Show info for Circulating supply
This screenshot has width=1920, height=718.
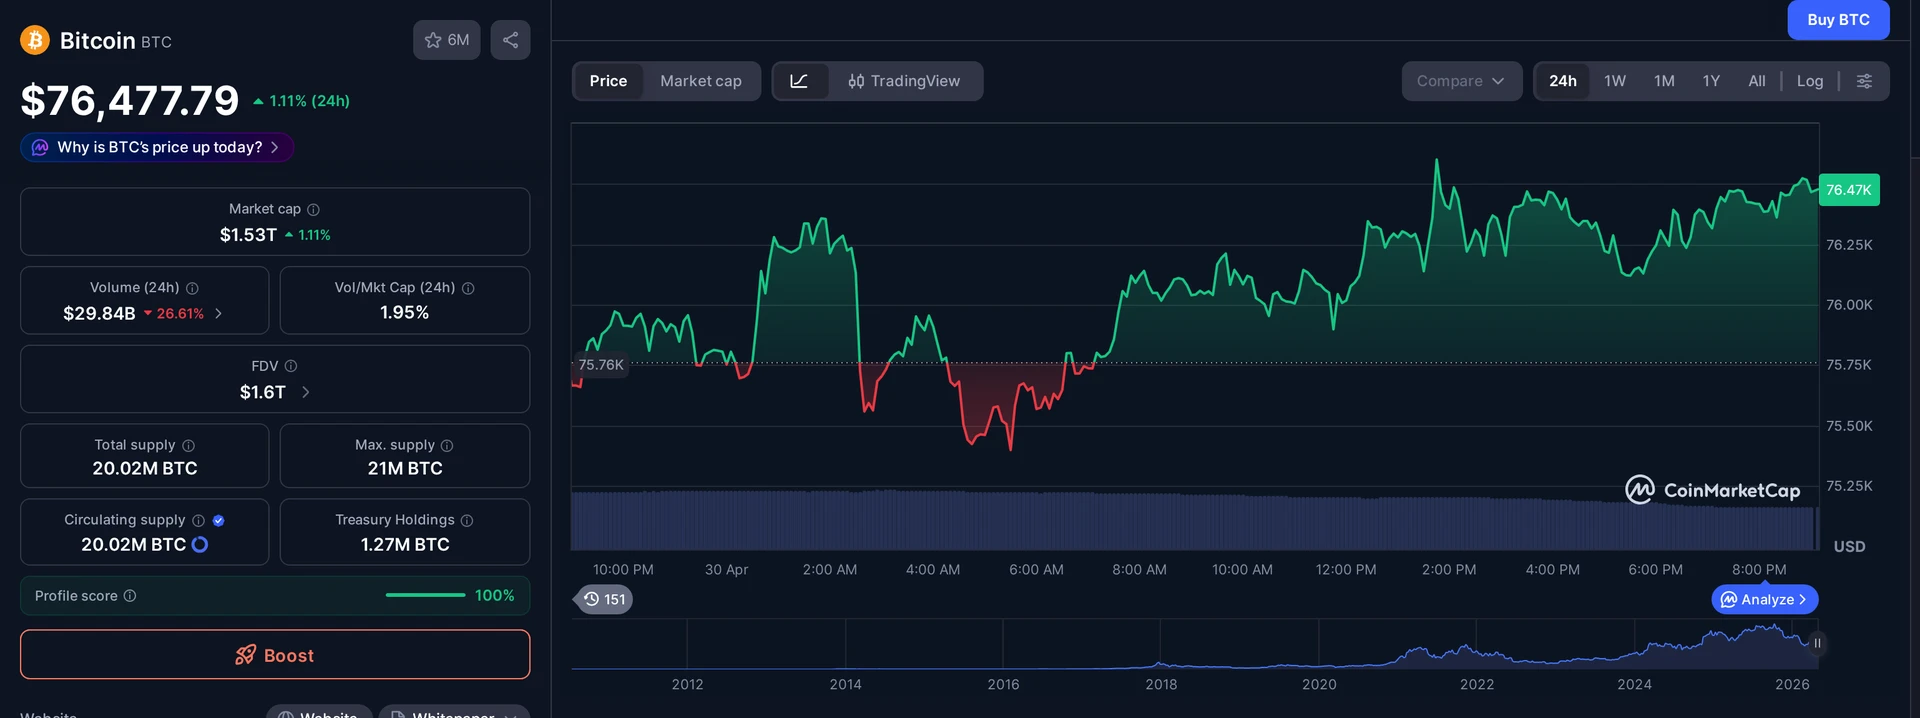click(x=198, y=520)
